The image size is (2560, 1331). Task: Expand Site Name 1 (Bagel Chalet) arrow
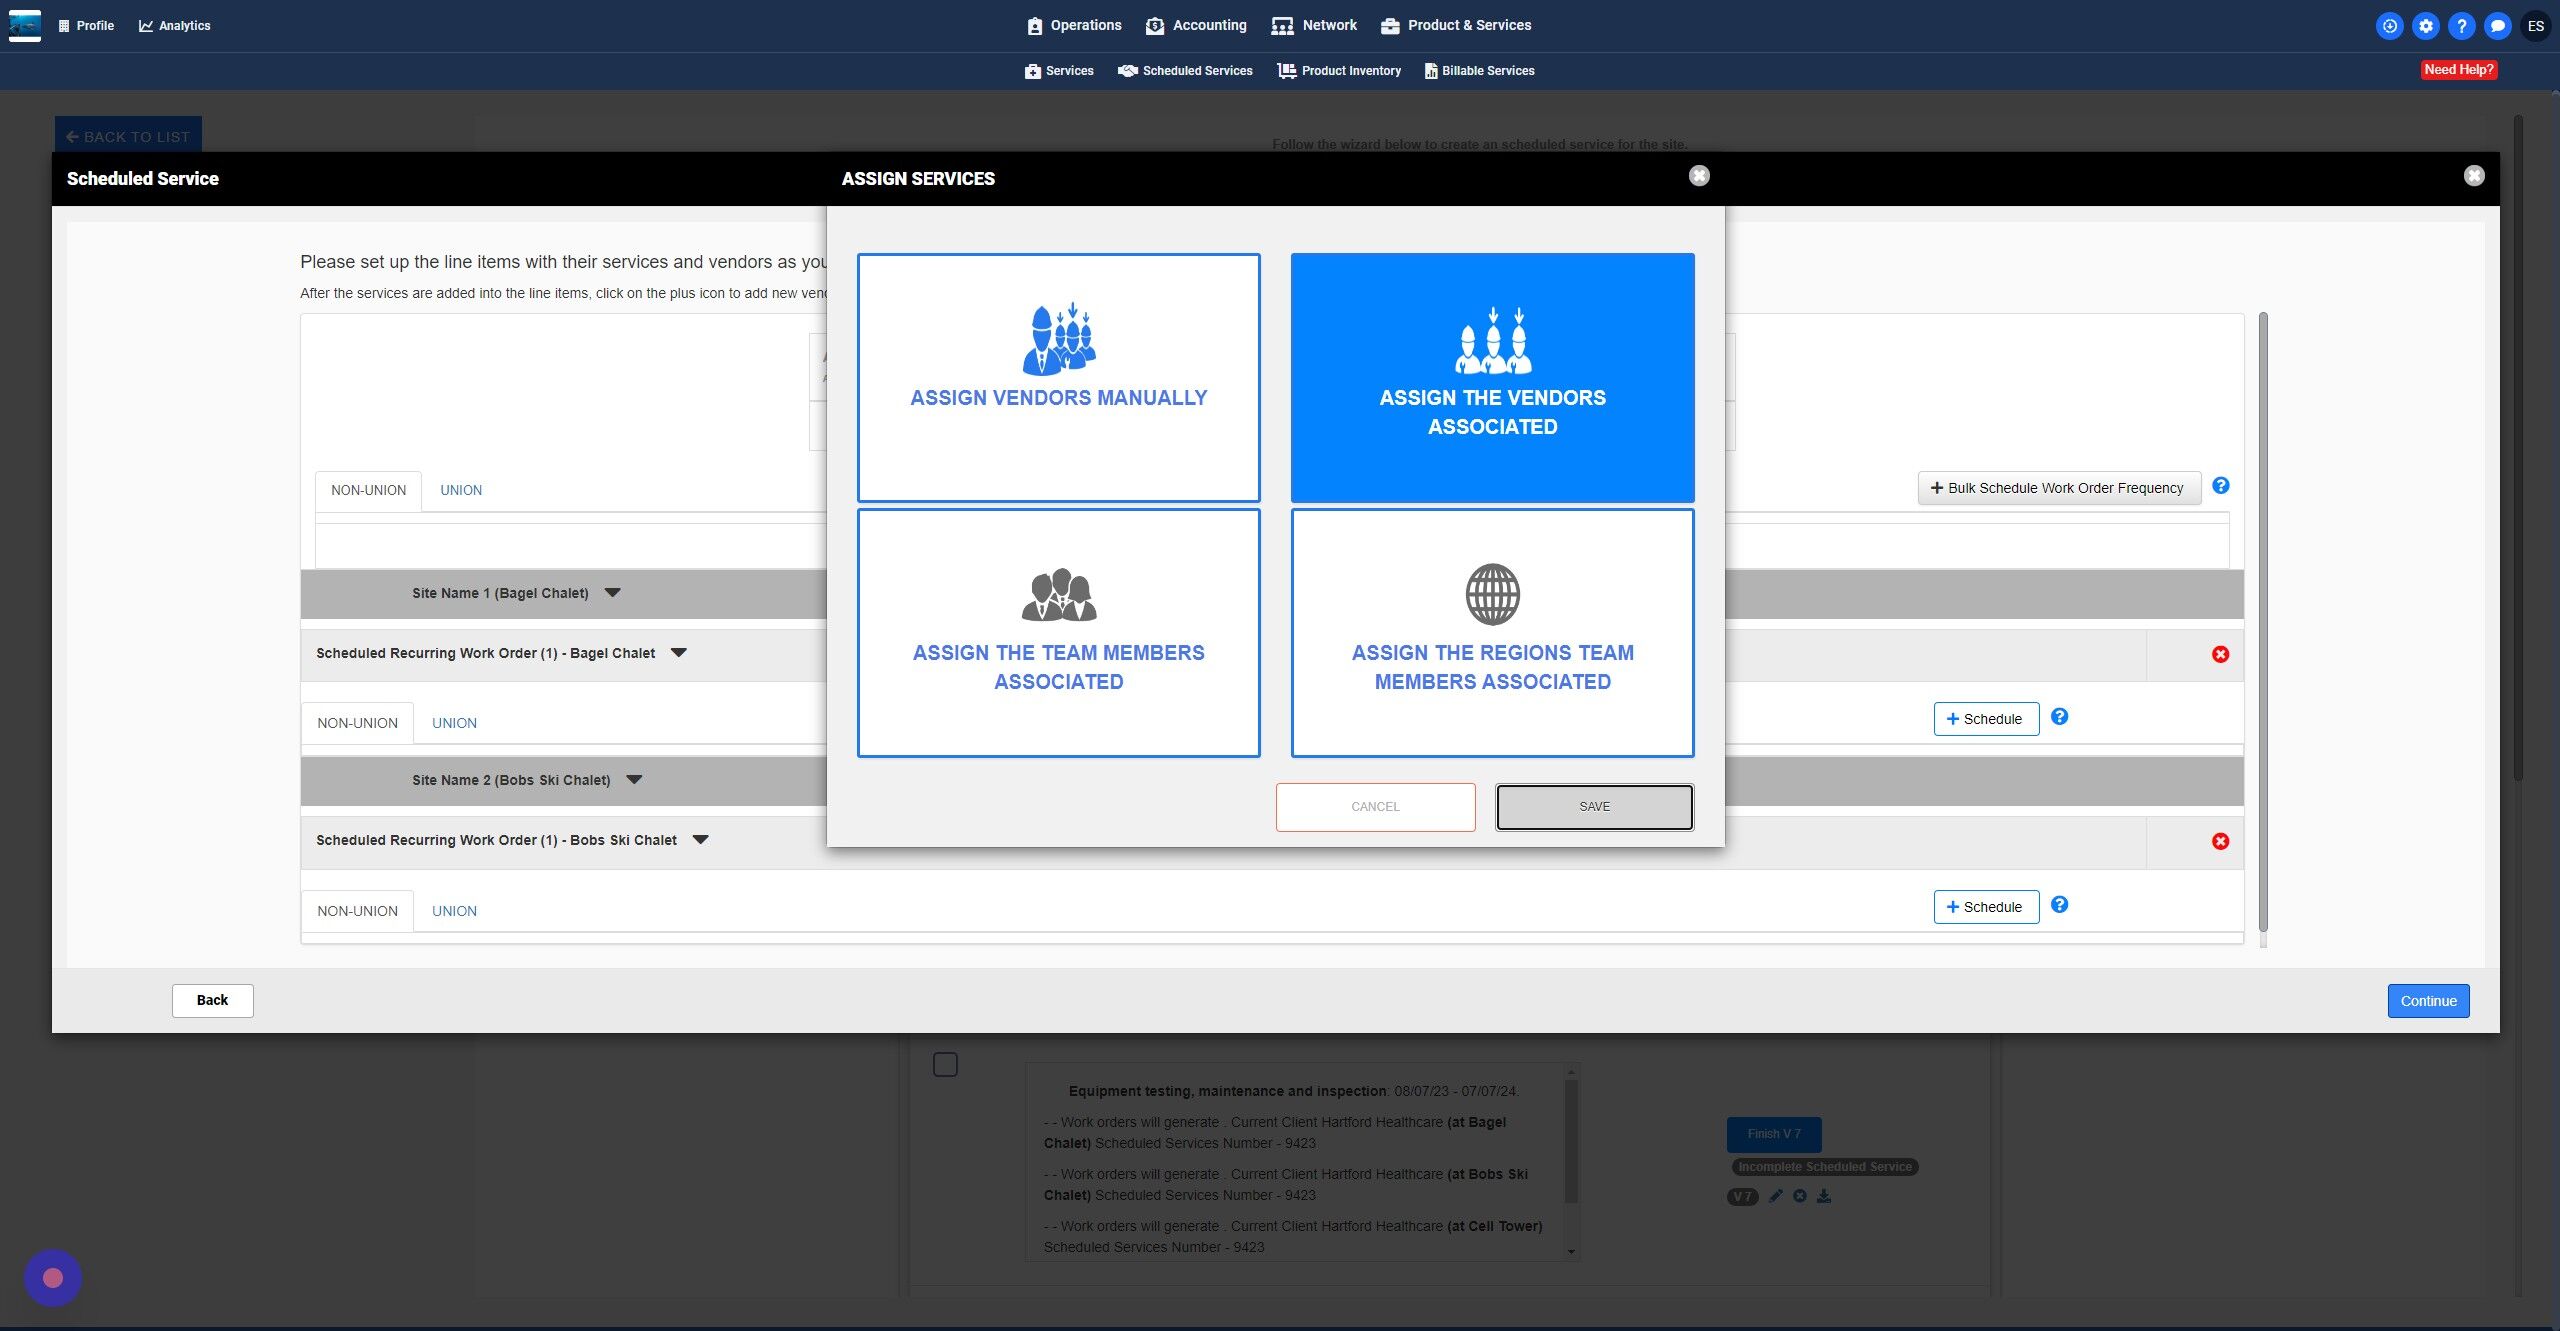tap(613, 593)
